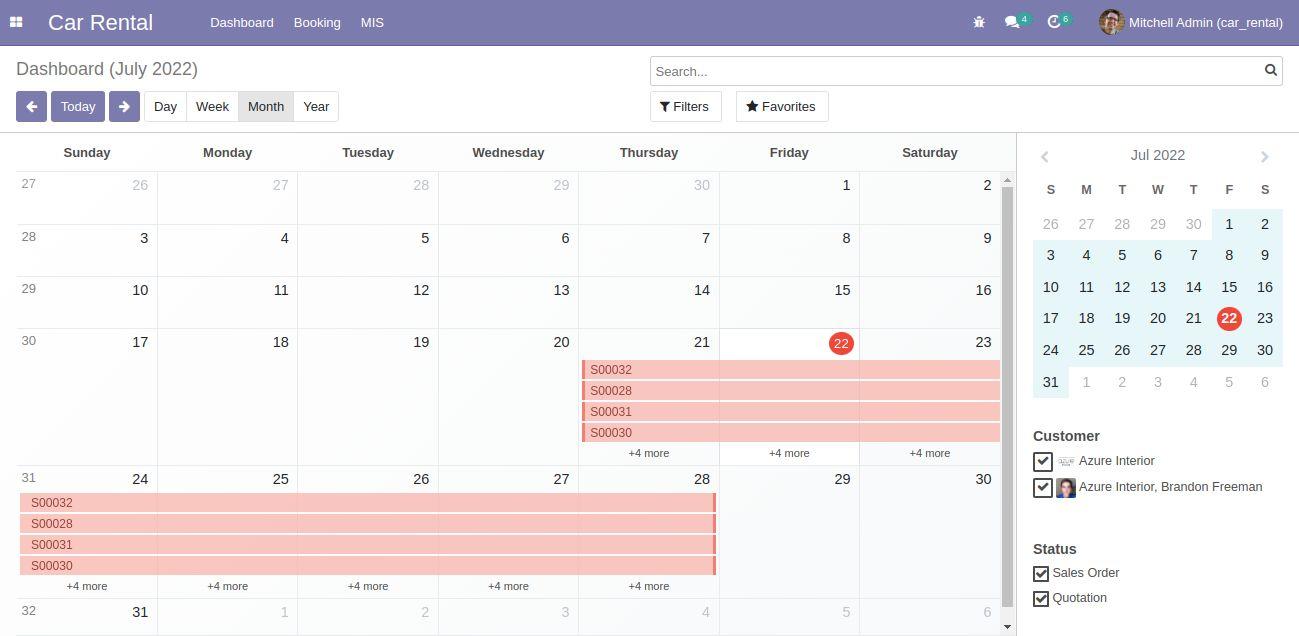This screenshot has width=1299, height=636.
Task: Click the search magnifier icon
Action: [x=1271, y=71]
